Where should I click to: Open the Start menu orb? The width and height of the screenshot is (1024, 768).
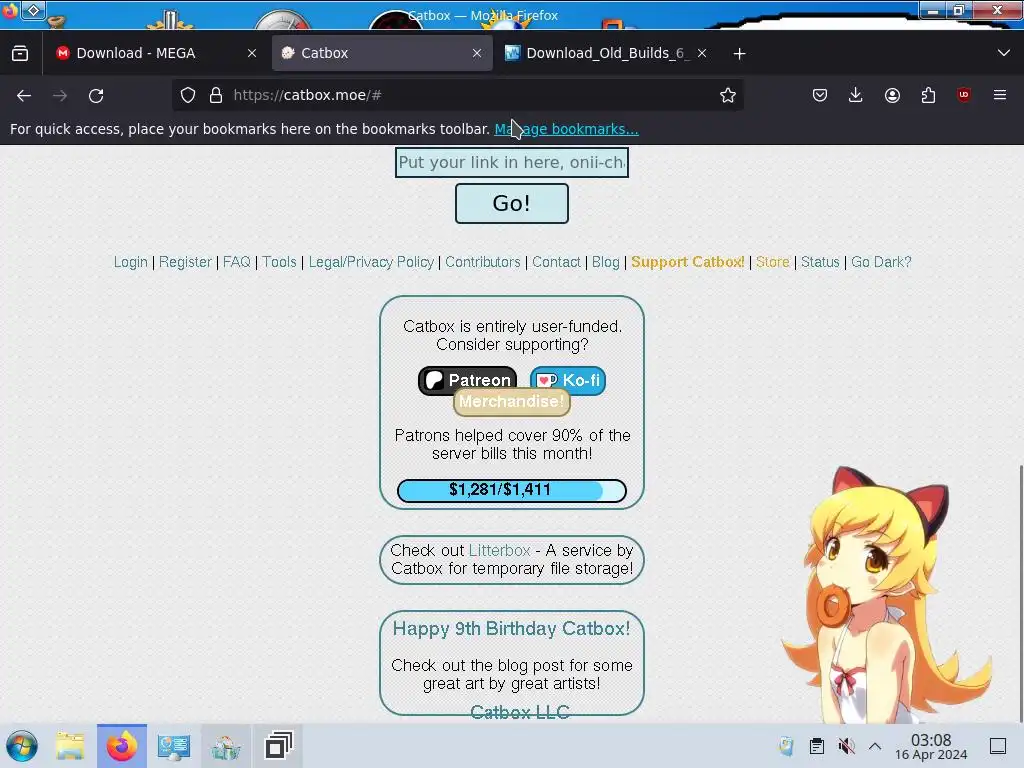[x=22, y=746]
